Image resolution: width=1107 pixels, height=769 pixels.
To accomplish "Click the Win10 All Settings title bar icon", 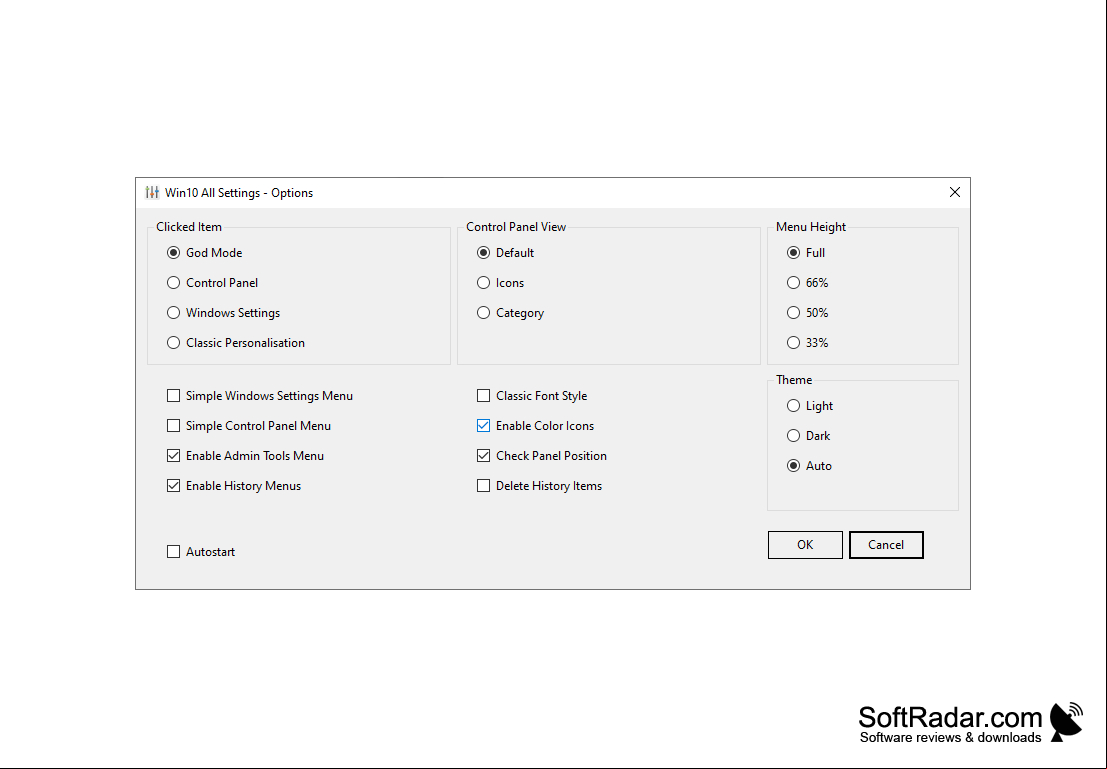I will (x=152, y=192).
